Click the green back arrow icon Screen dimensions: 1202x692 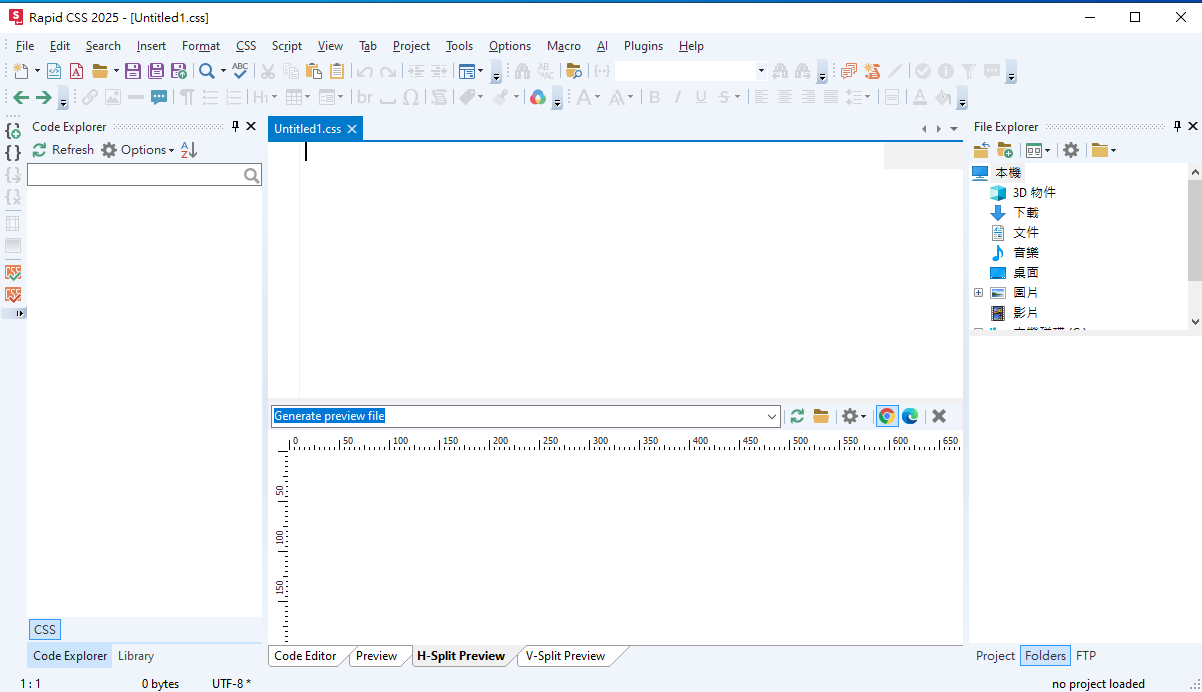tap(20, 97)
